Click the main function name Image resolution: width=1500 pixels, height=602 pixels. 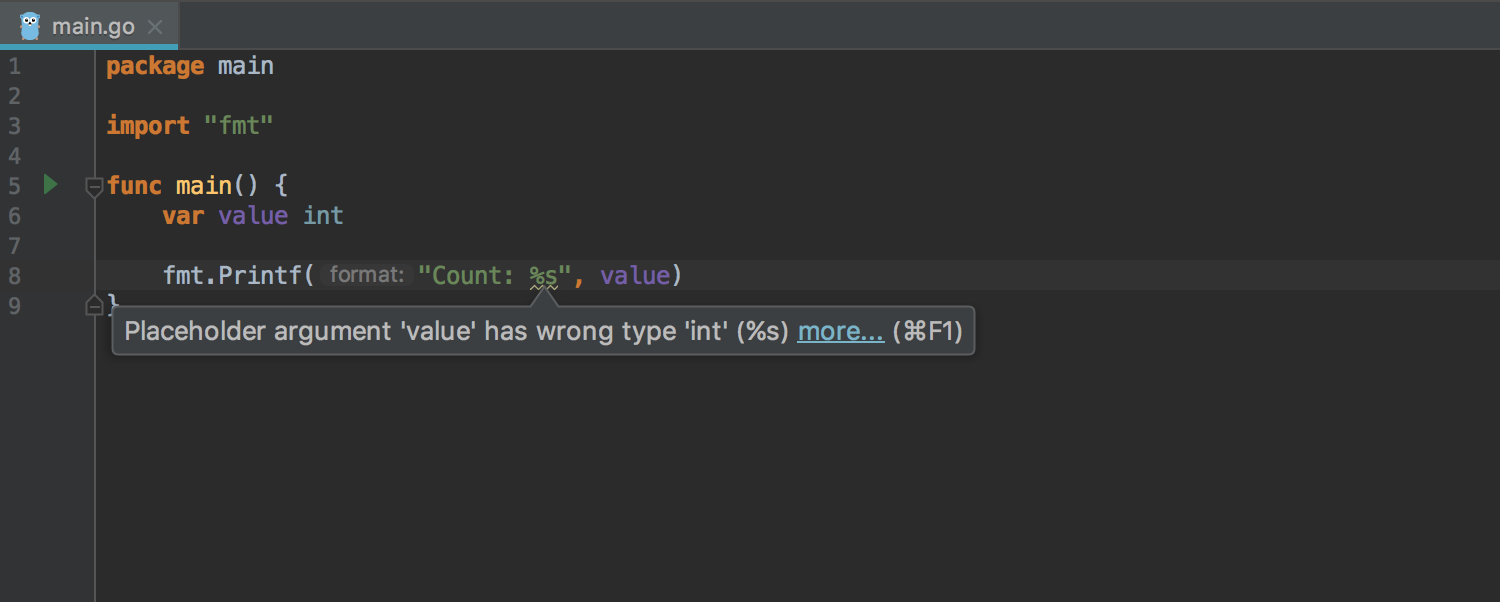(203, 186)
